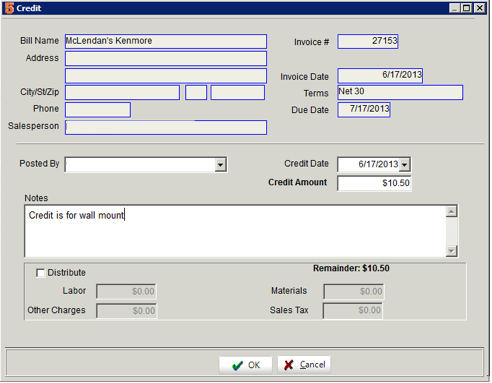Click the State field
Image resolution: width=492 pixels, height=383 pixels.
tap(196, 92)
